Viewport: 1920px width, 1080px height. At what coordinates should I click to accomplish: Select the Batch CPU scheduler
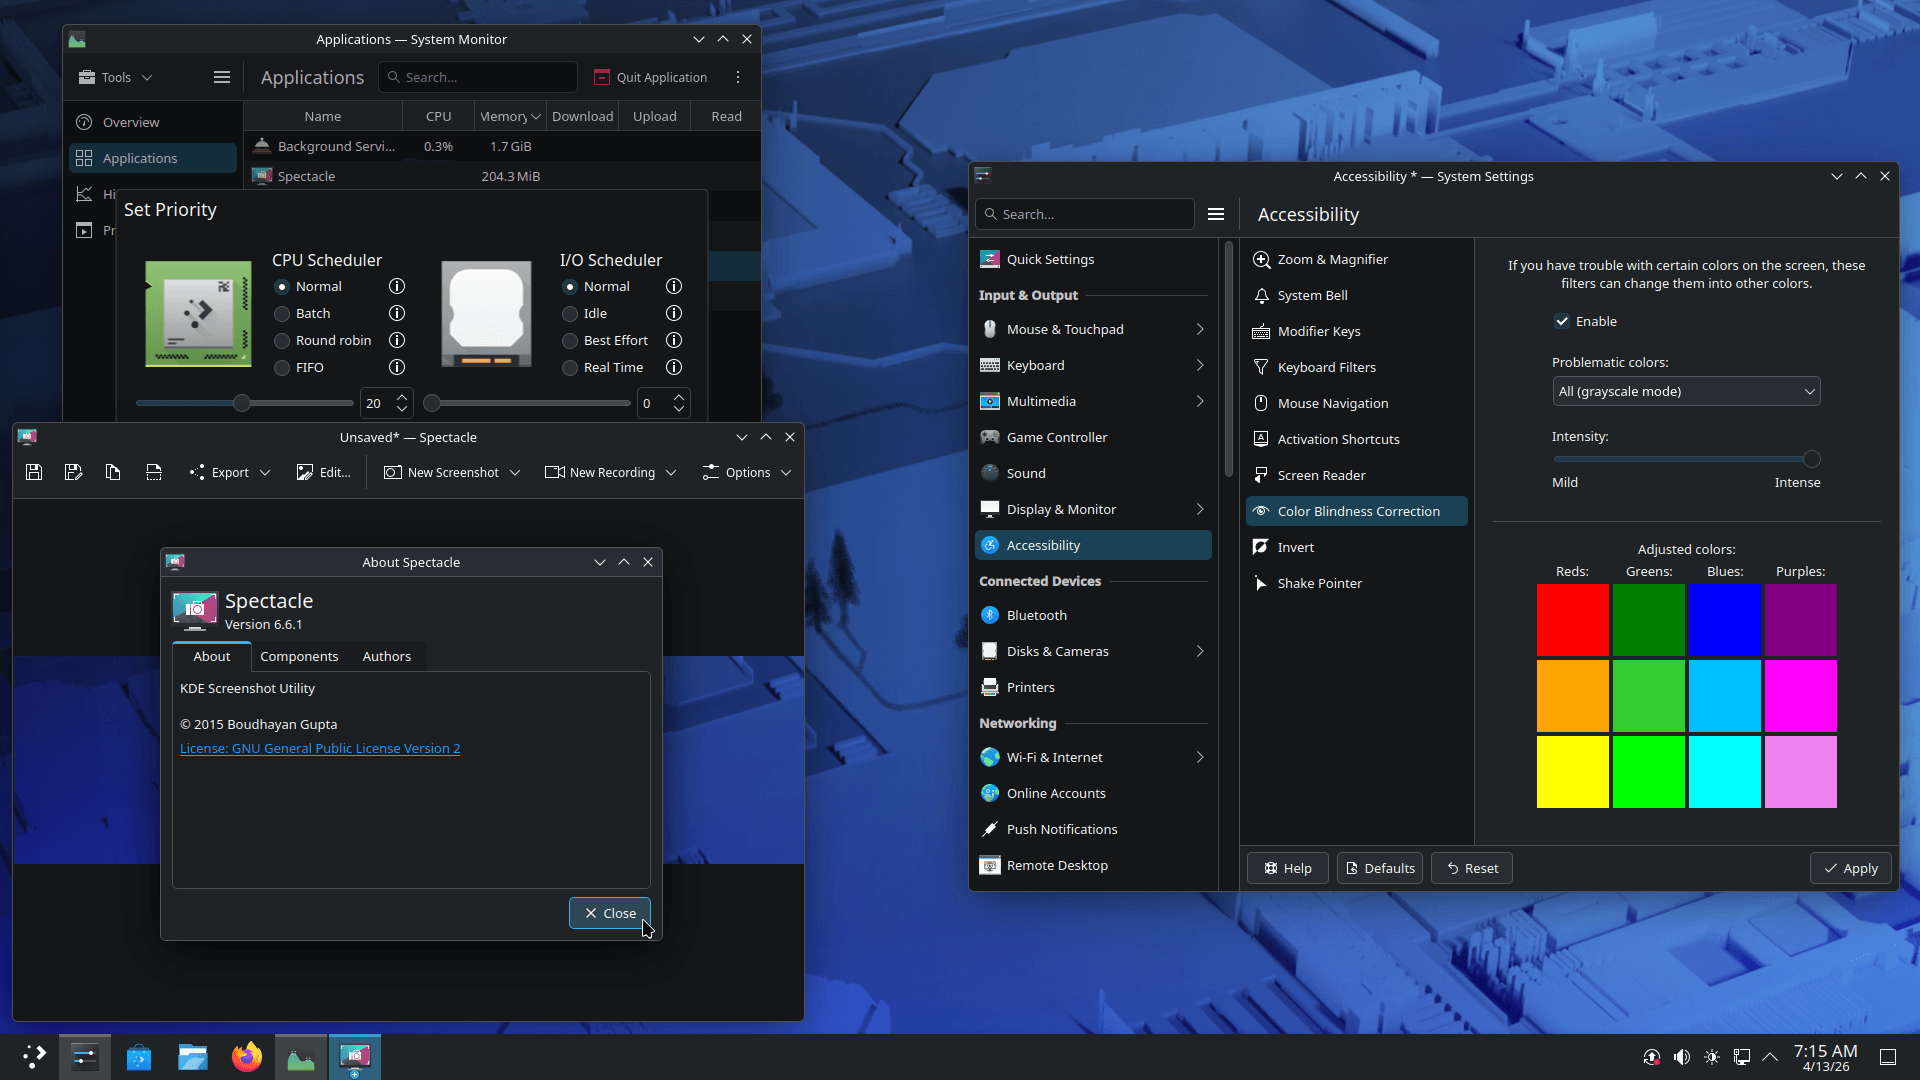[281, 313]
